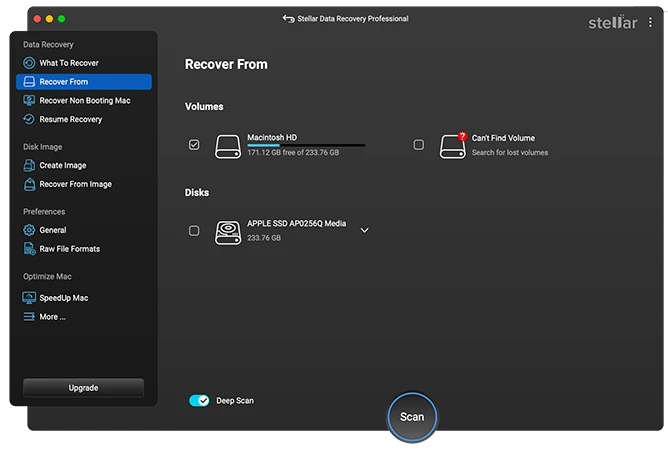Select Create Image under Disk Image
668x456 pixels.
84,165
